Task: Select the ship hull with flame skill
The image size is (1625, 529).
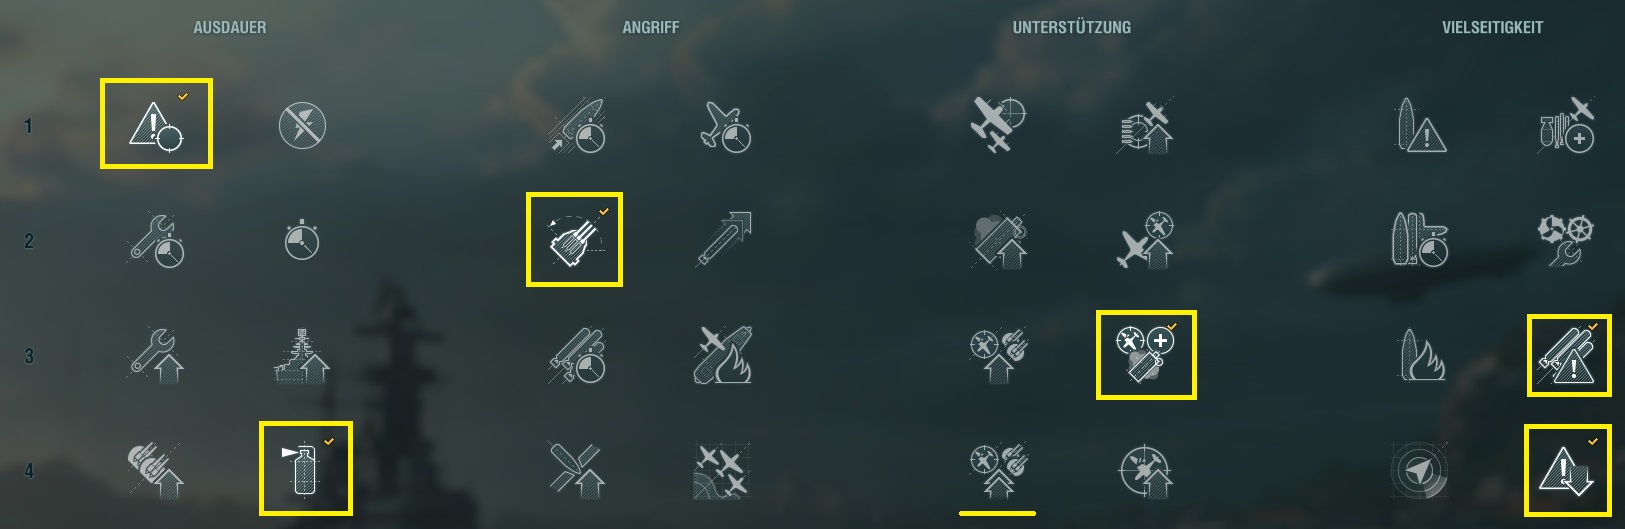Action: [x=1420, y=355]
